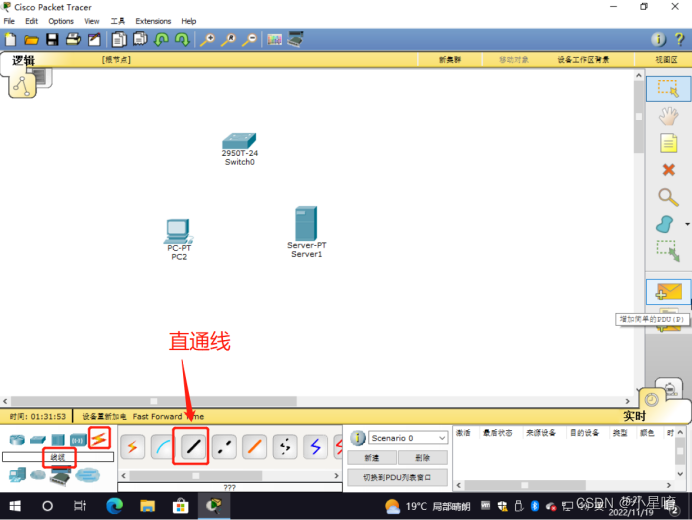Pick the phone line cable
The image size is (692, 520).
point(285,447)
